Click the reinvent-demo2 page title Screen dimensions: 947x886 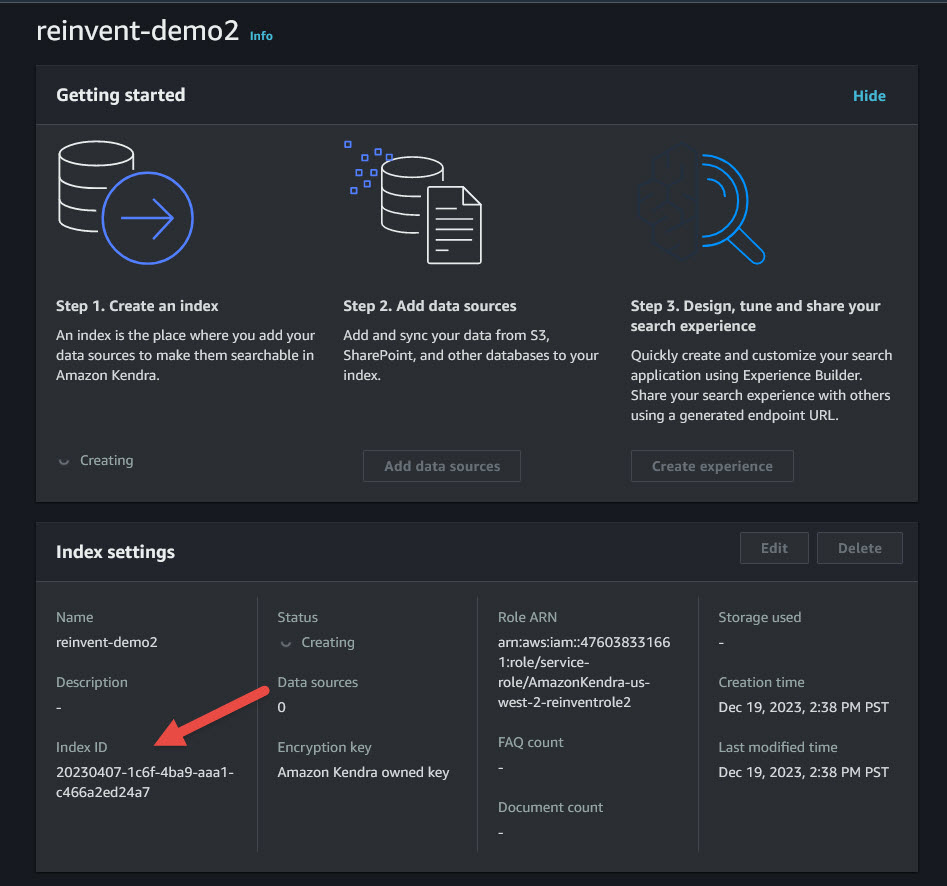click(138, 31)
